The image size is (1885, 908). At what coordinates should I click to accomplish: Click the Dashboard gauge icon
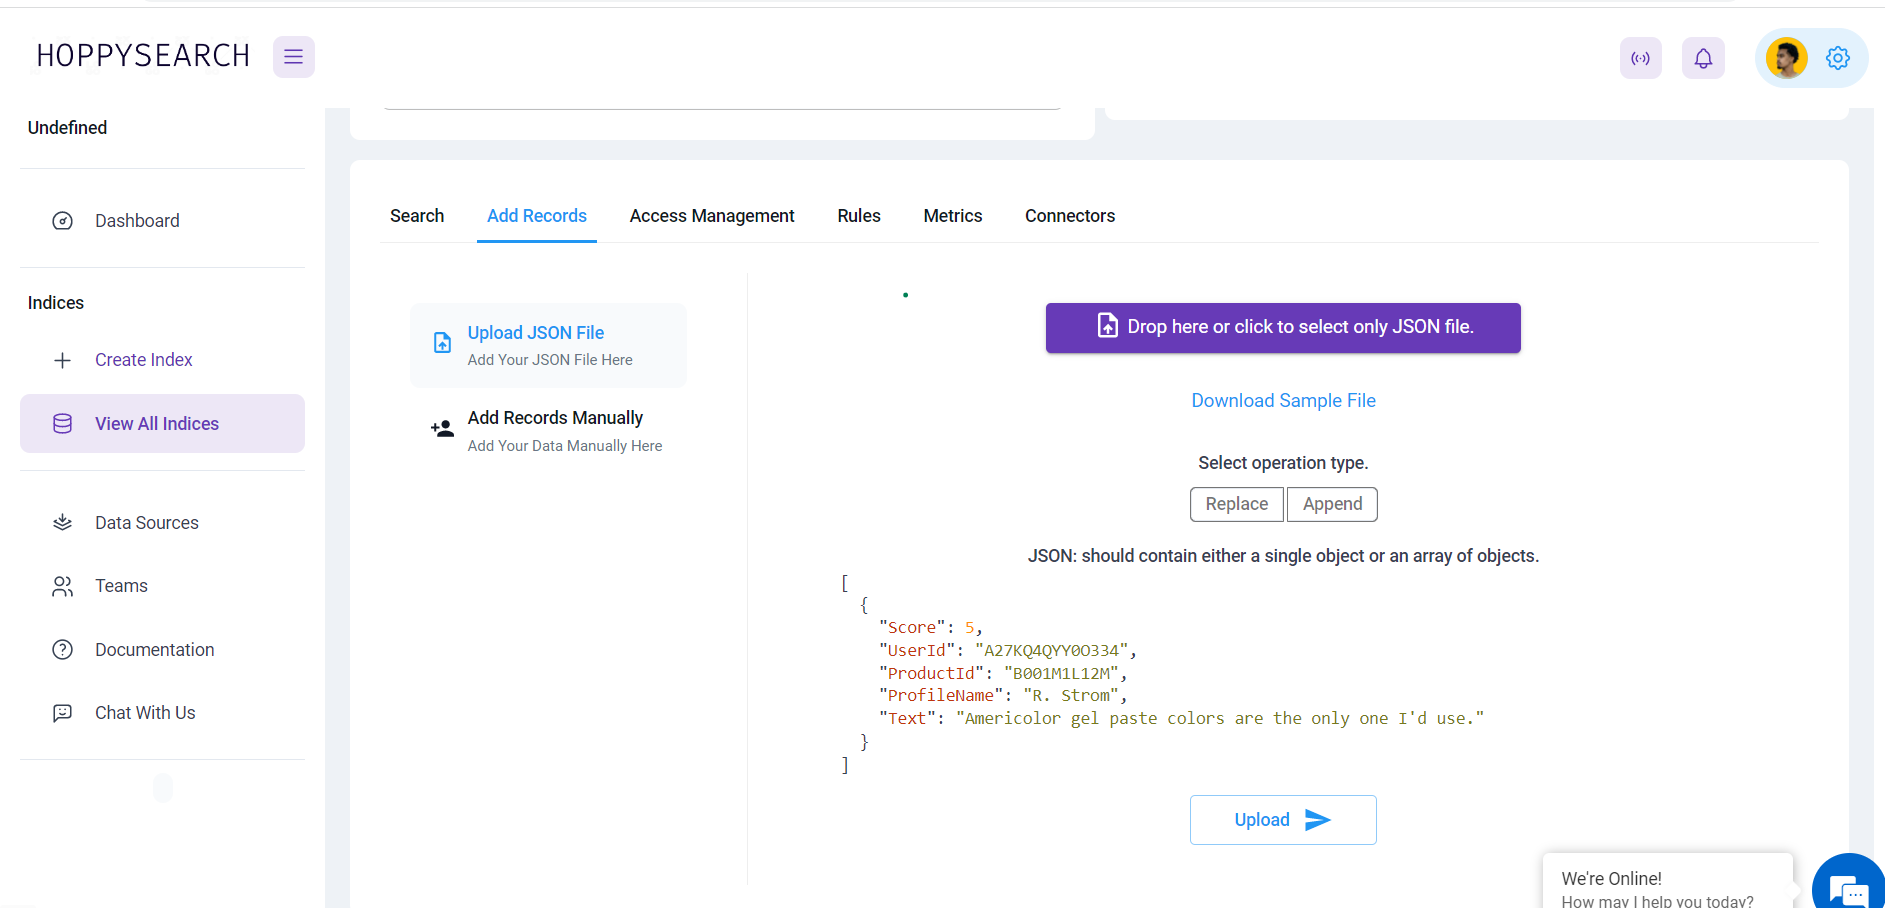click(62, 221)
